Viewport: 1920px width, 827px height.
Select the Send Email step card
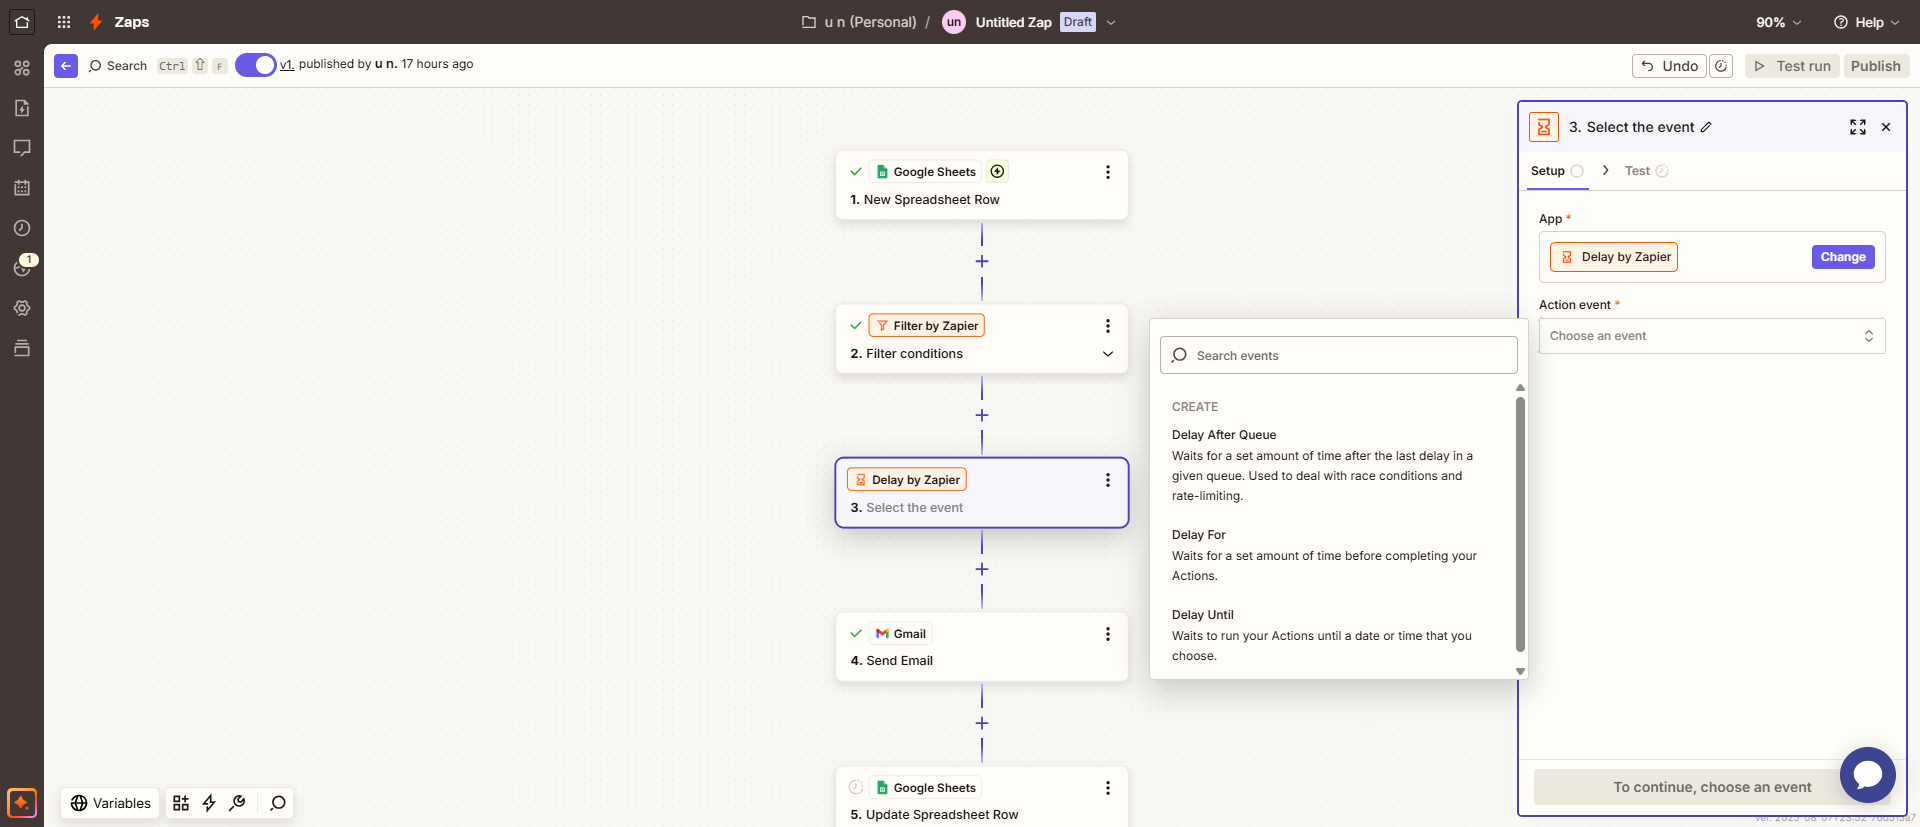pos(982,647)
